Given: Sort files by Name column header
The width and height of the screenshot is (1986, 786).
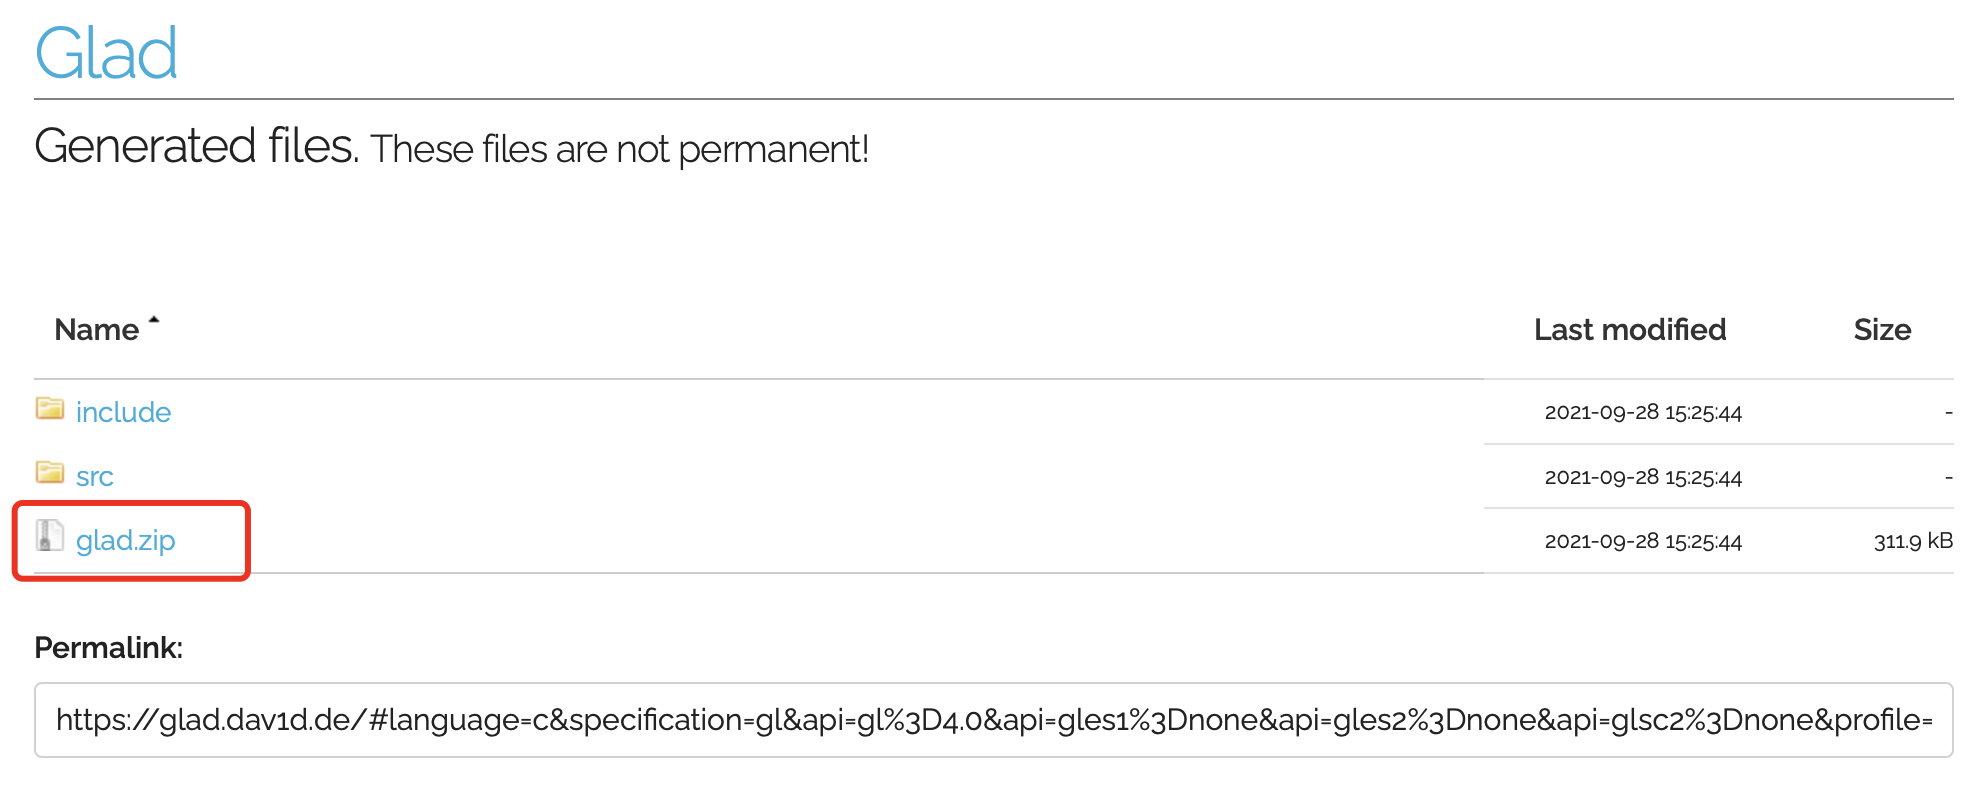Looking at the screenshot, I should (x=97, y=330).
